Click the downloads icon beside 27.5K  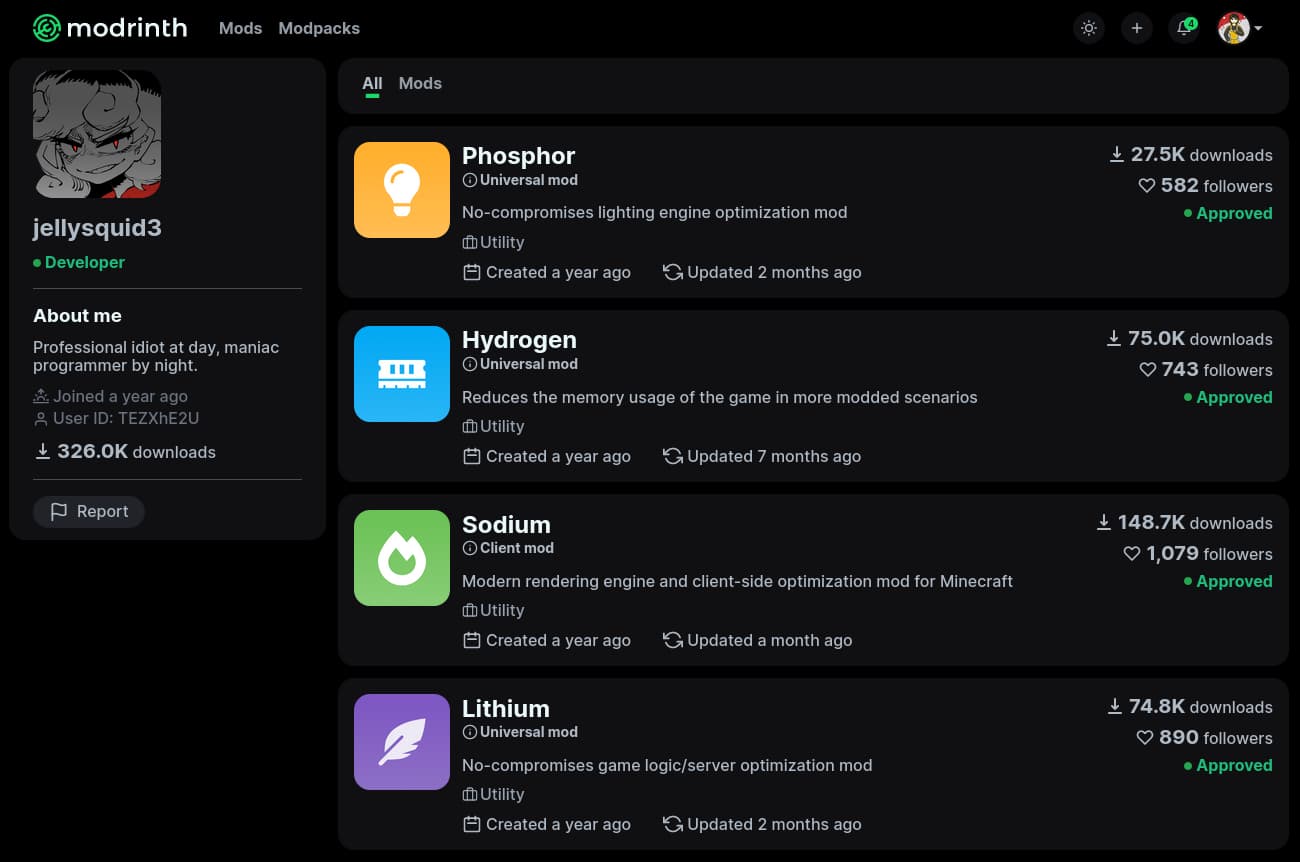(1117, 154)
